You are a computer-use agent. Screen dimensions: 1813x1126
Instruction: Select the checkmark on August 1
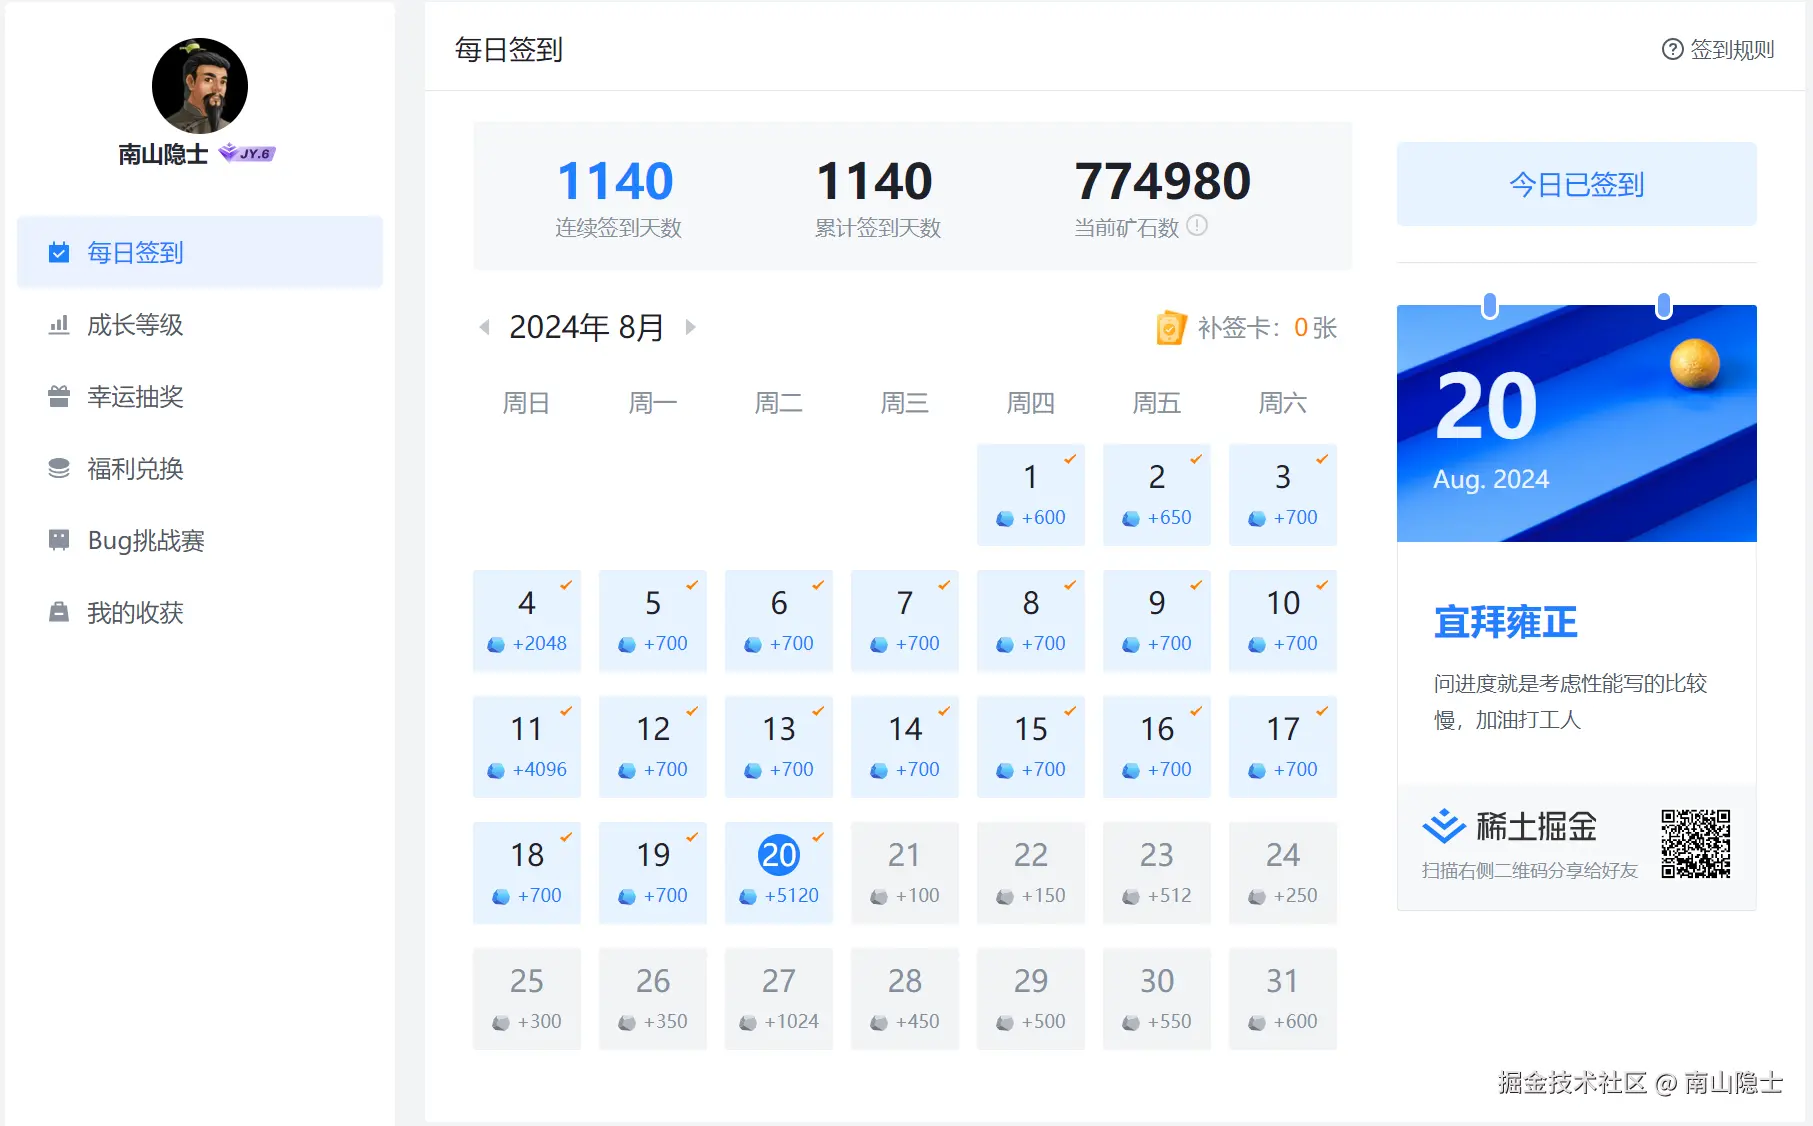click(1069, 458)
